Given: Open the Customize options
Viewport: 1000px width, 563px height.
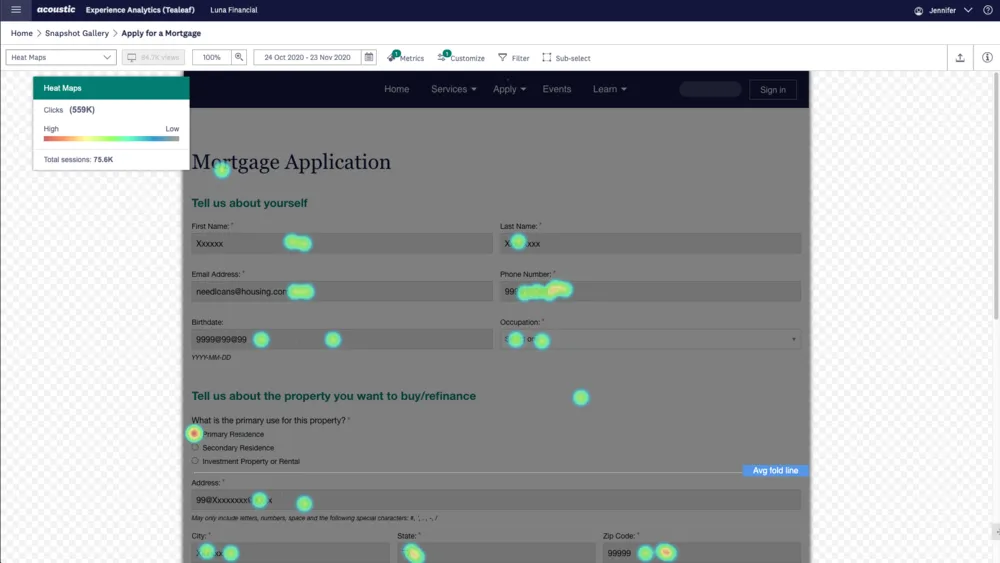Looking at the screenshot, I should (x=461, y=58).
